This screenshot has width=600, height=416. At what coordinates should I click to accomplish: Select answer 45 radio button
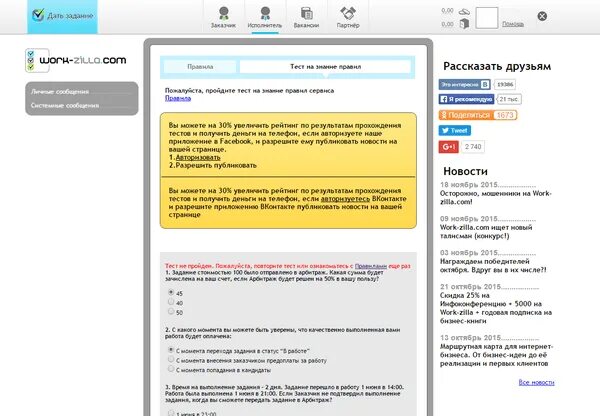(171, 292)
